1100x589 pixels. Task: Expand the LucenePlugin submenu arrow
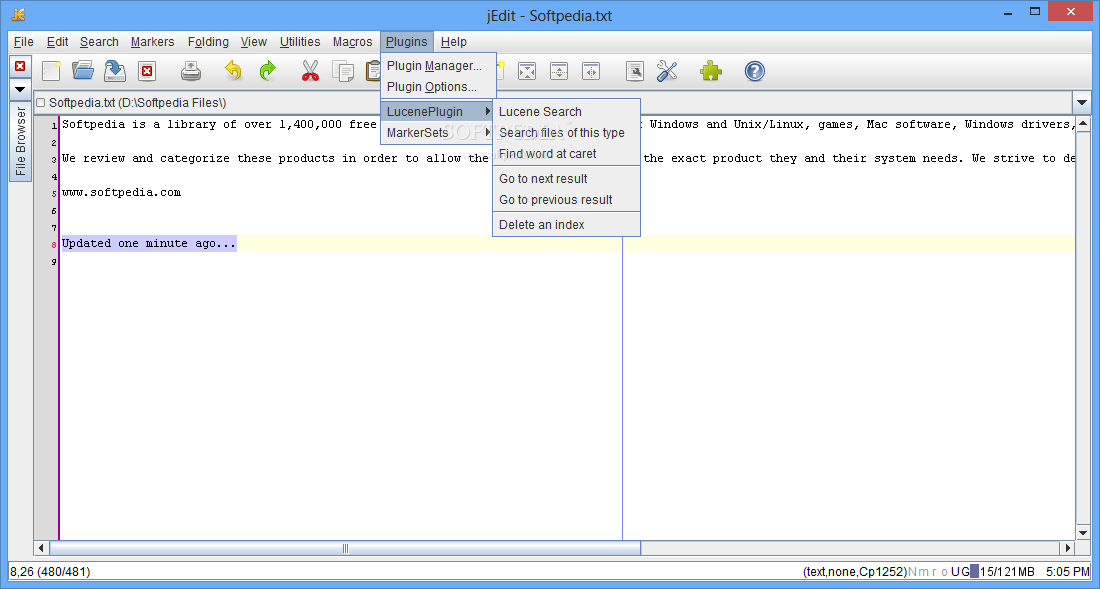pyautogui.click(x=488, y=111)
